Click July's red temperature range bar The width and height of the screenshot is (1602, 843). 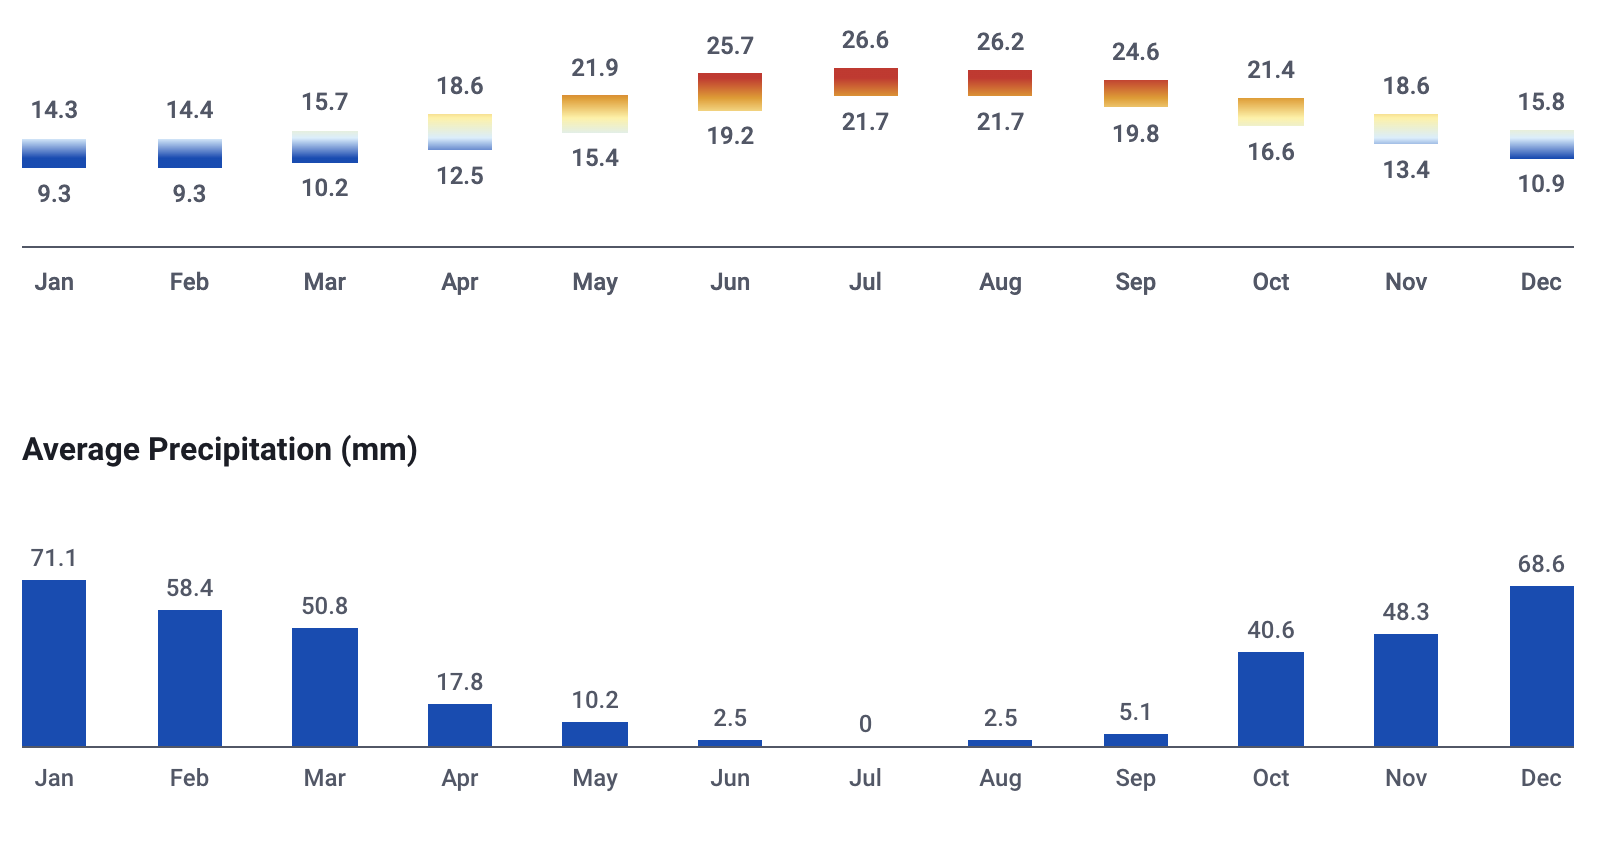pos(865,82)
